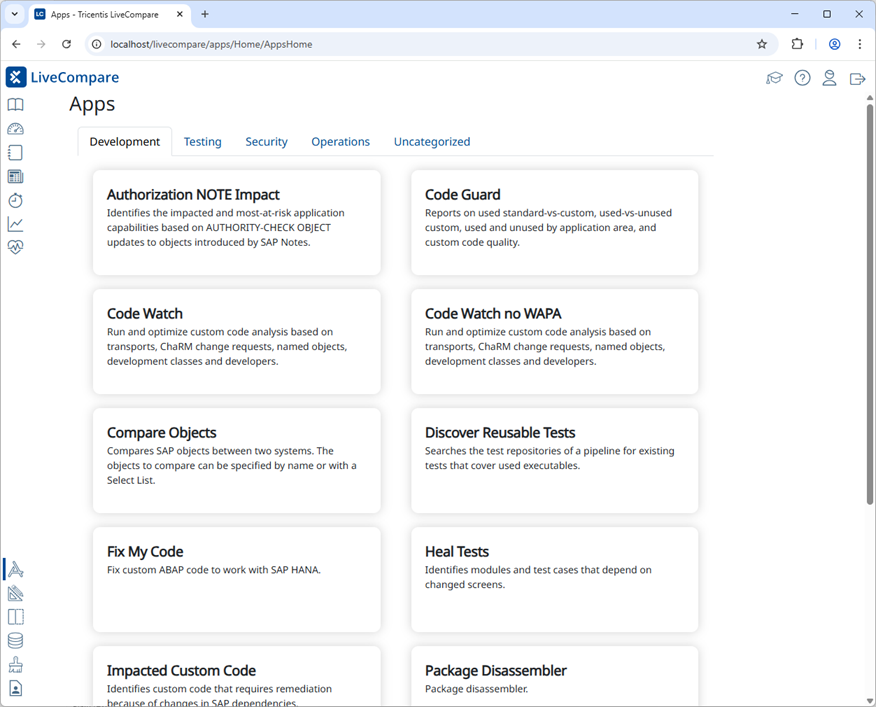Click the line chart icon in sidebar
Image resolution: width=876 pixels, height=707 pixels.
click(x=15, y=224)
